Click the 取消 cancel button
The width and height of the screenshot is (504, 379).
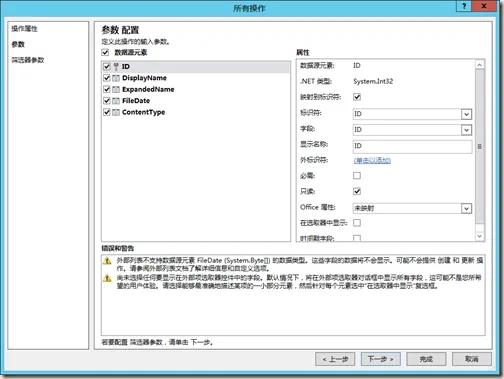pos(472,359)
